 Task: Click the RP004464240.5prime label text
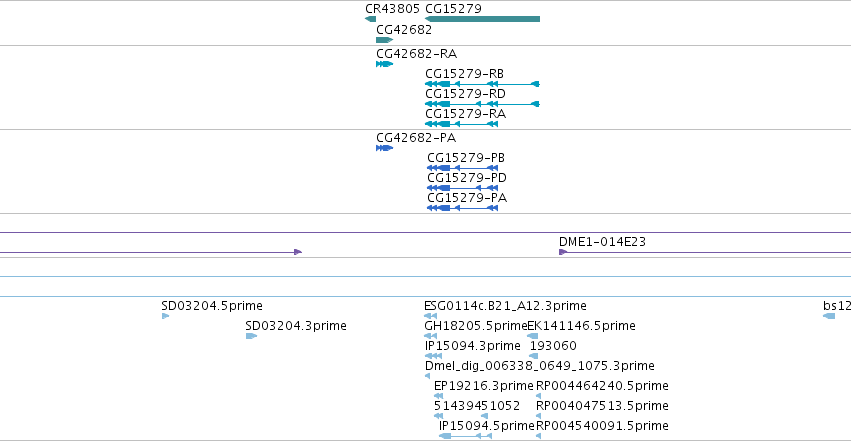click(602, 386)
